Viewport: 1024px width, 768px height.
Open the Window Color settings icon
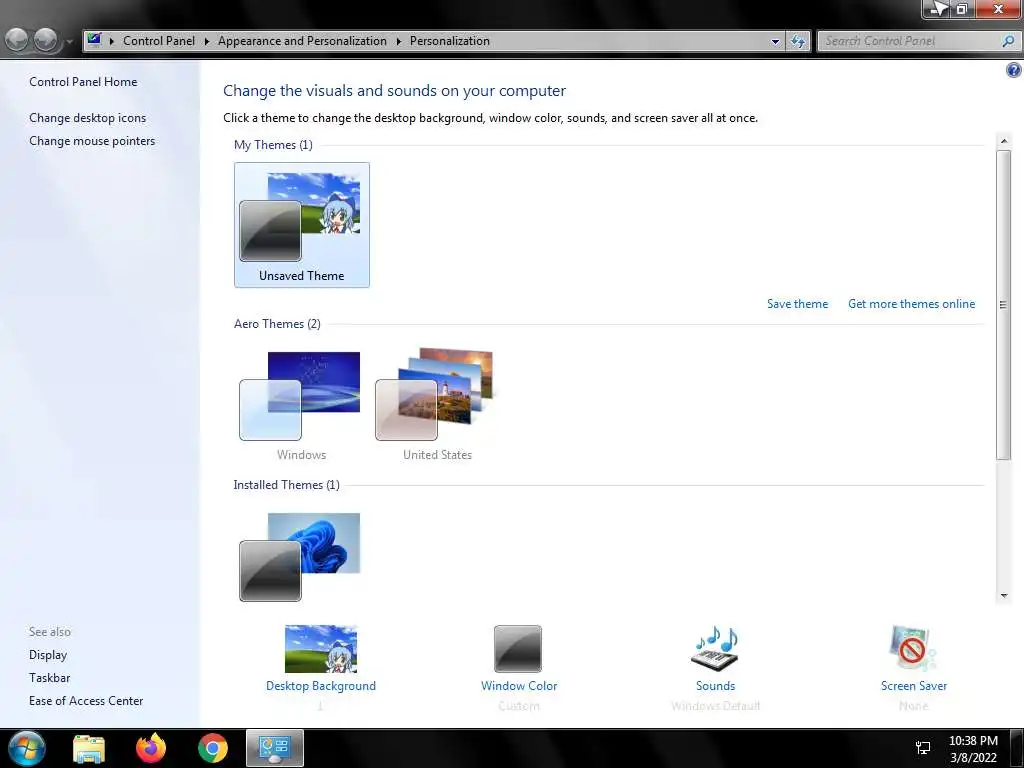pyautogui.click(x=518, y=648)
